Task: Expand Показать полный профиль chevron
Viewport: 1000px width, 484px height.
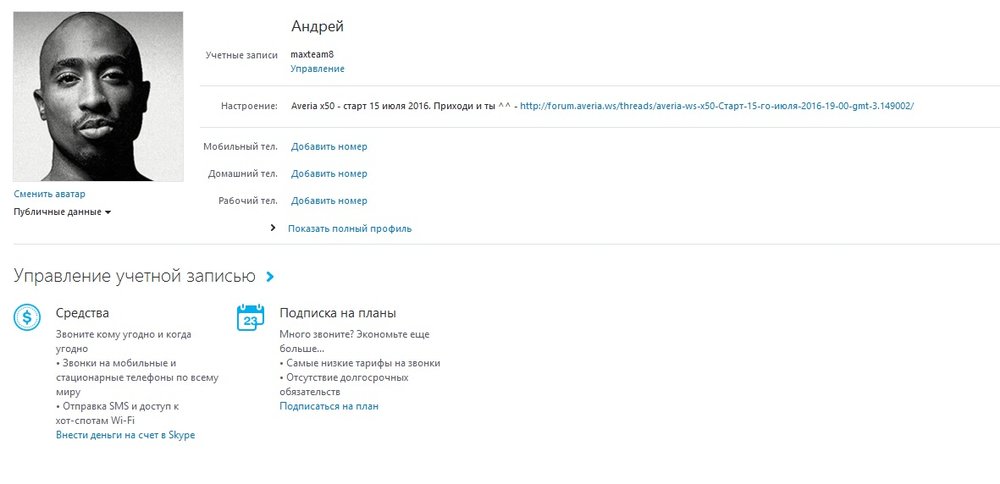Action: coord(273,228)
